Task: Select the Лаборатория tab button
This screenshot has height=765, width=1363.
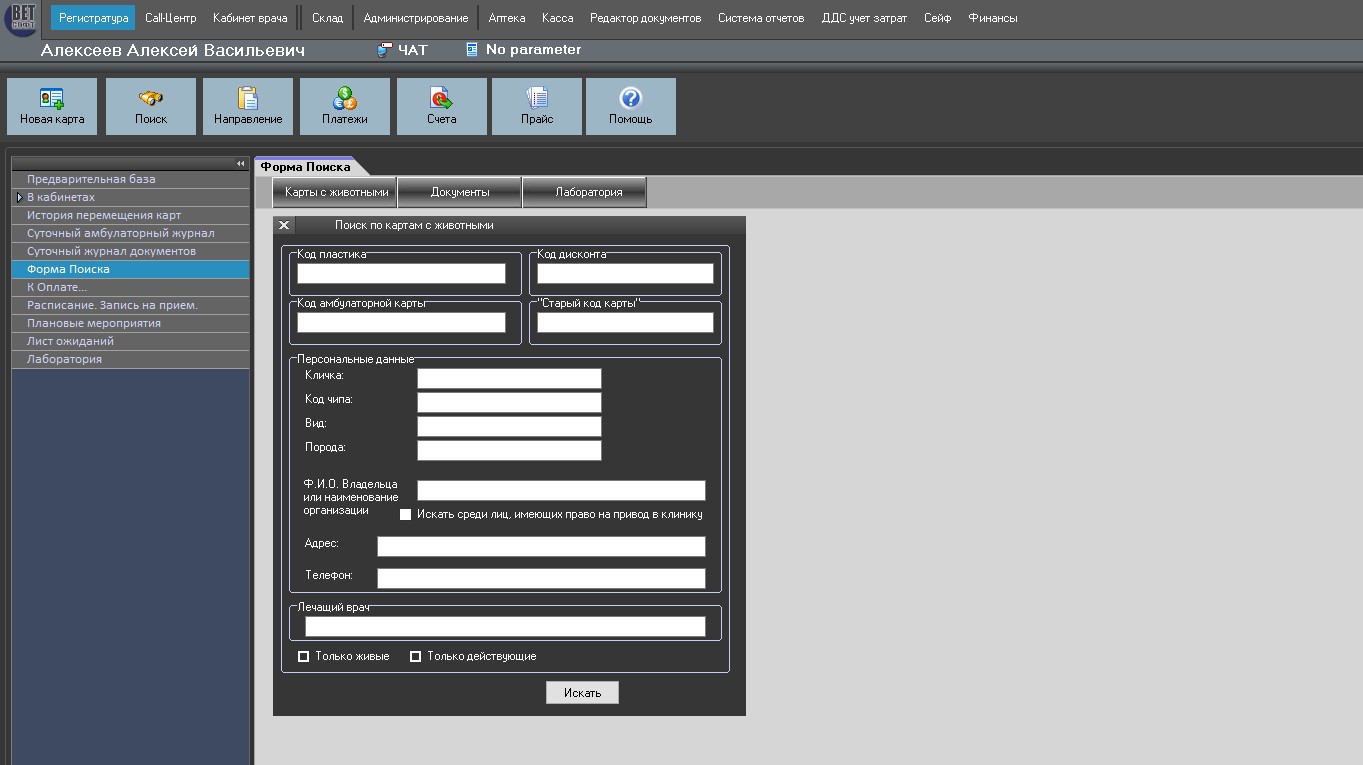Action: click(589, 192)
